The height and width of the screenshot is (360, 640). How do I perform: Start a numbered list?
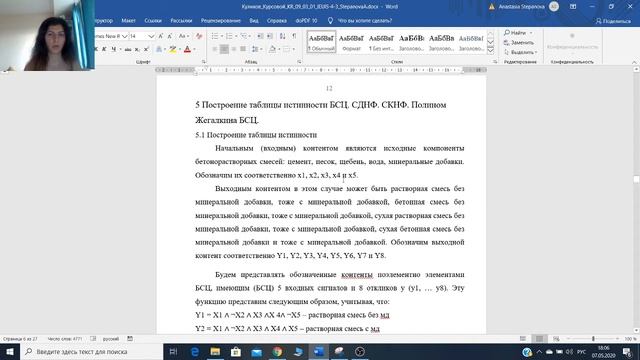tap(229, 36)
